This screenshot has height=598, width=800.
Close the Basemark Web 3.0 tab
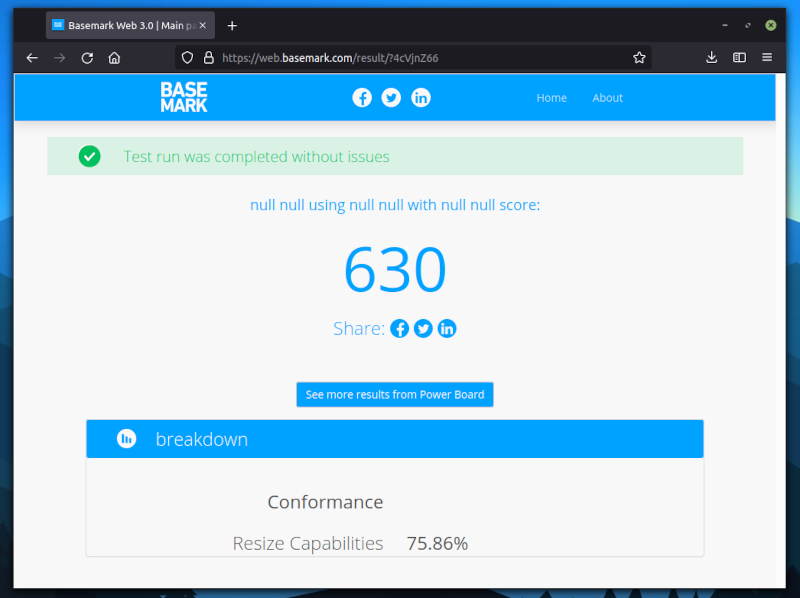(203, 25)
